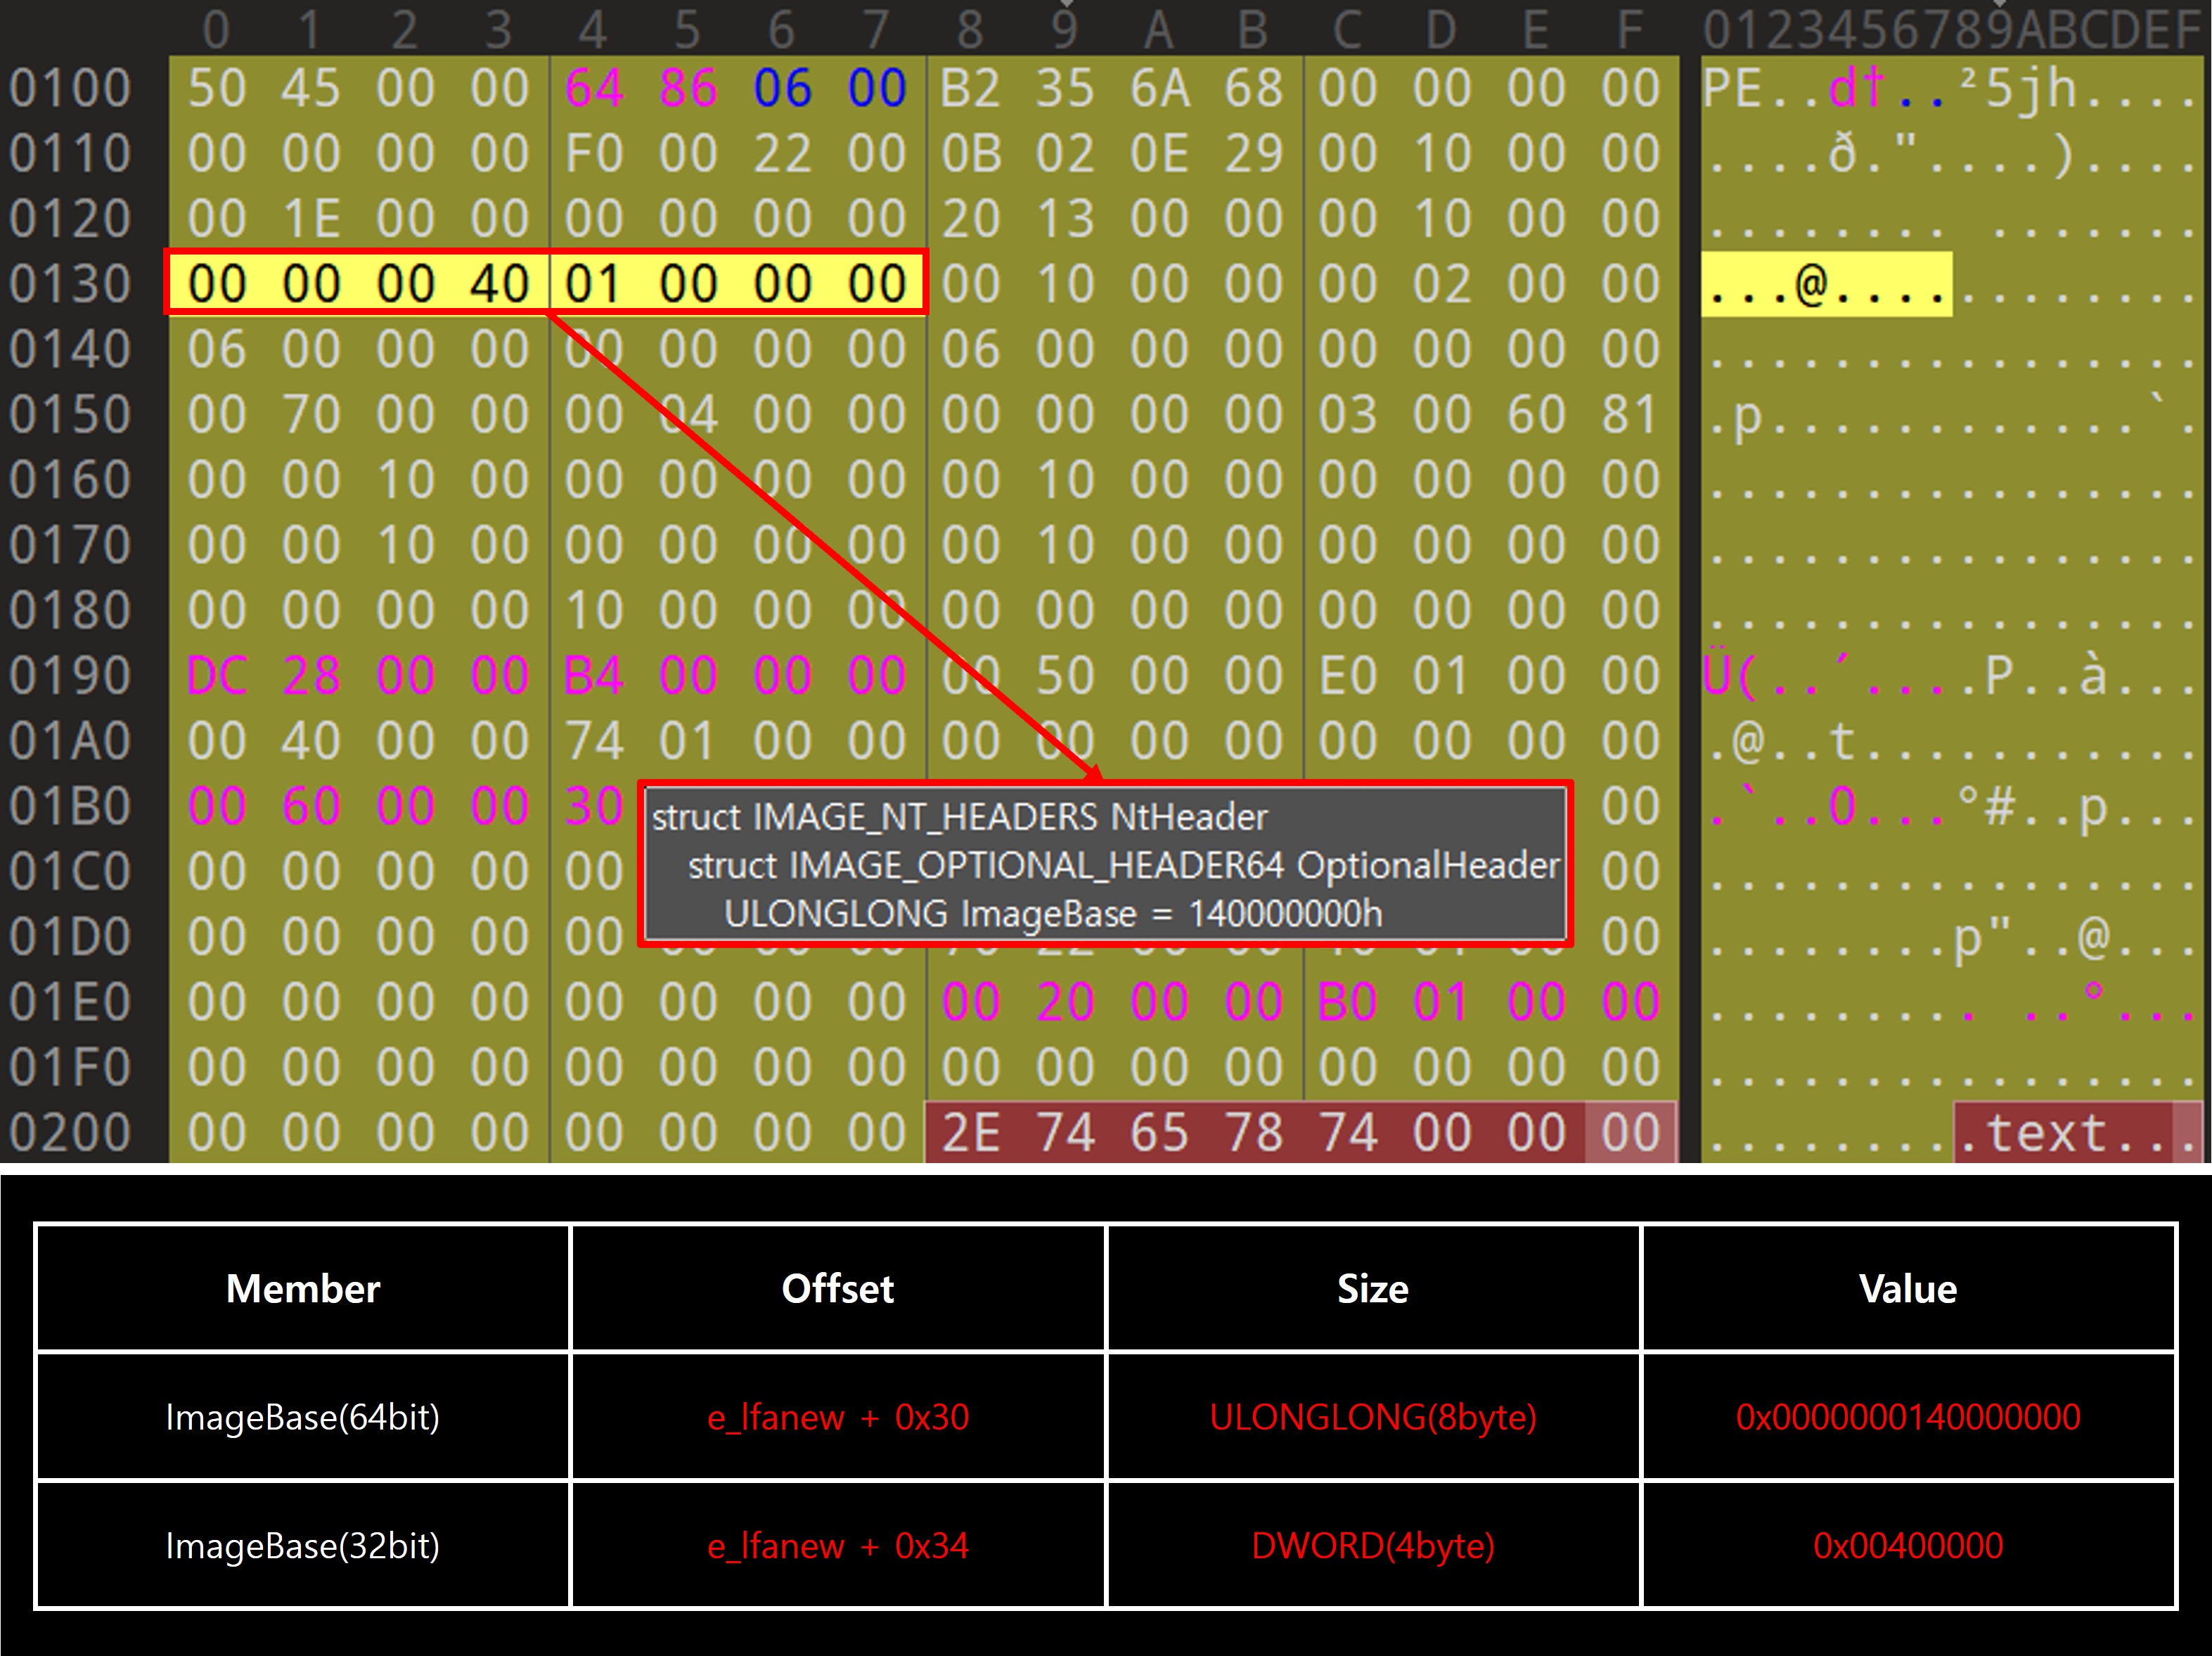Click row offset label 0130
The image size is (2212, 1656).
pos(70,284)
